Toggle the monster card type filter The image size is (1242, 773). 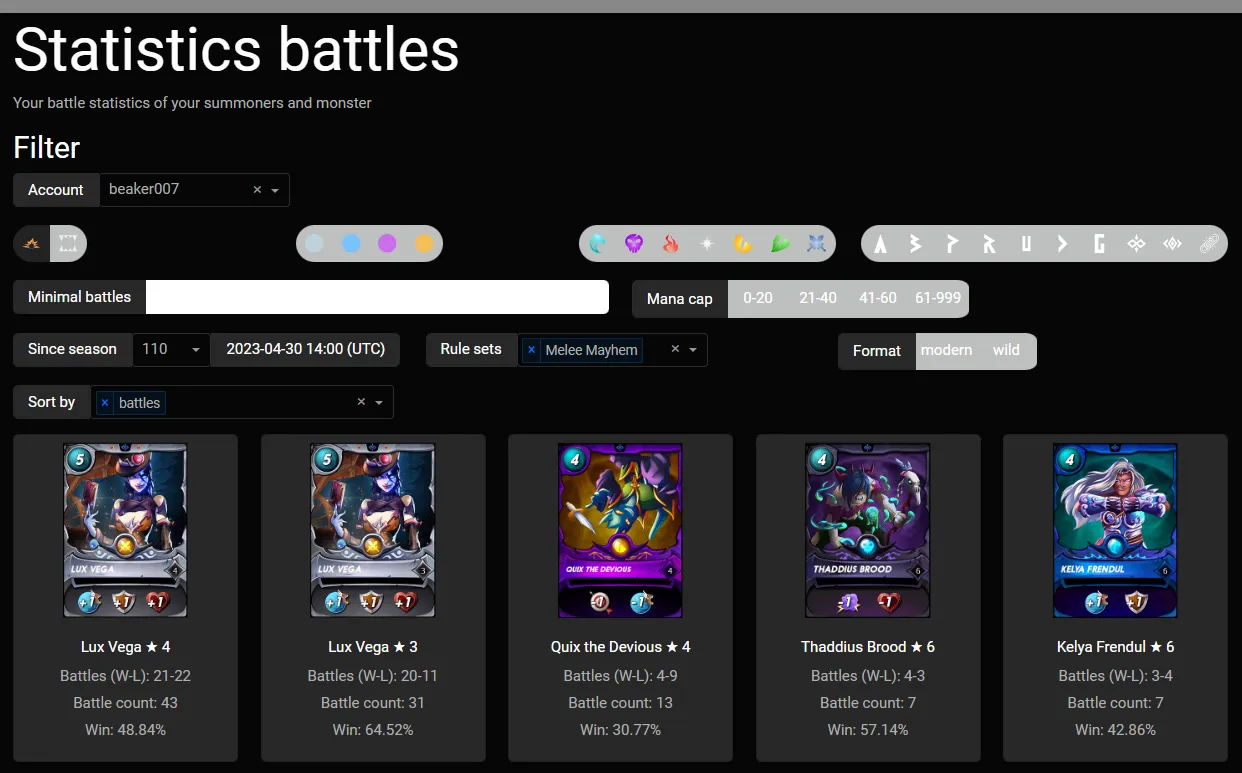point(68,243)
